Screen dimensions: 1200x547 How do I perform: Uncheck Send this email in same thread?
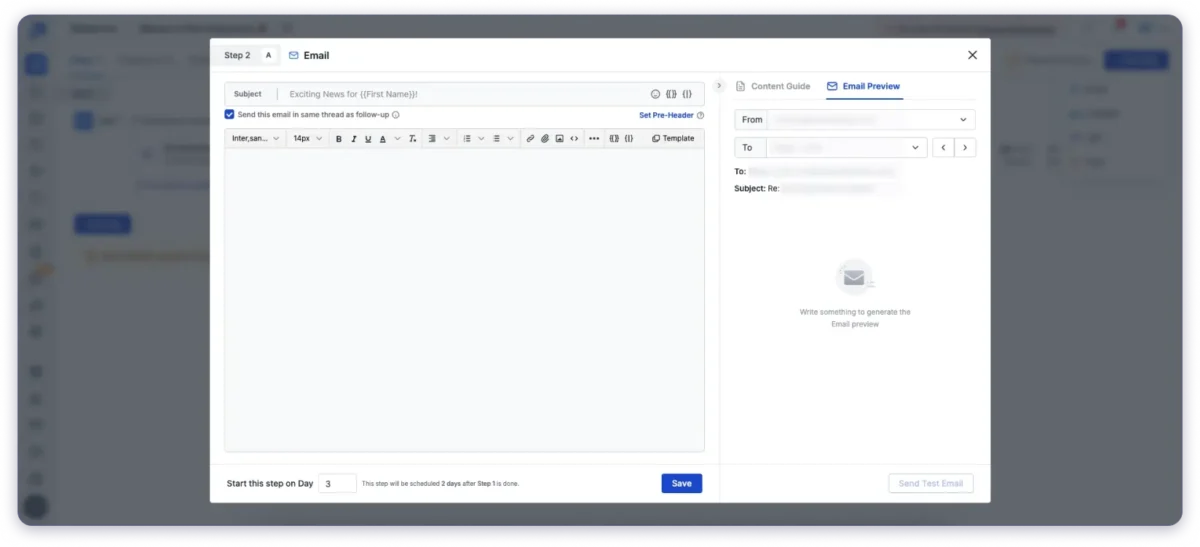230,115
